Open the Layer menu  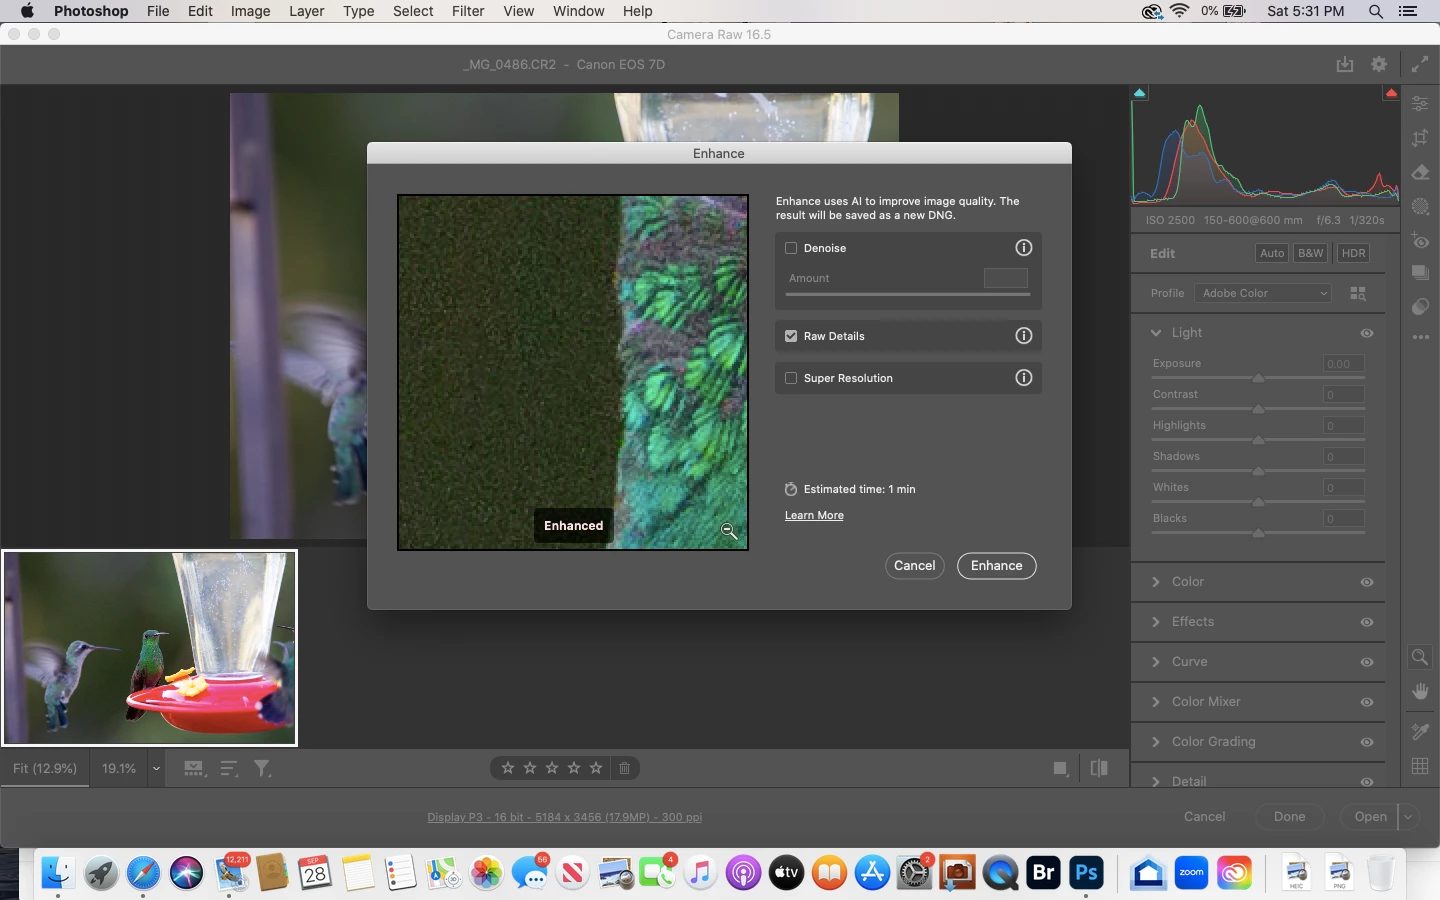306,11
